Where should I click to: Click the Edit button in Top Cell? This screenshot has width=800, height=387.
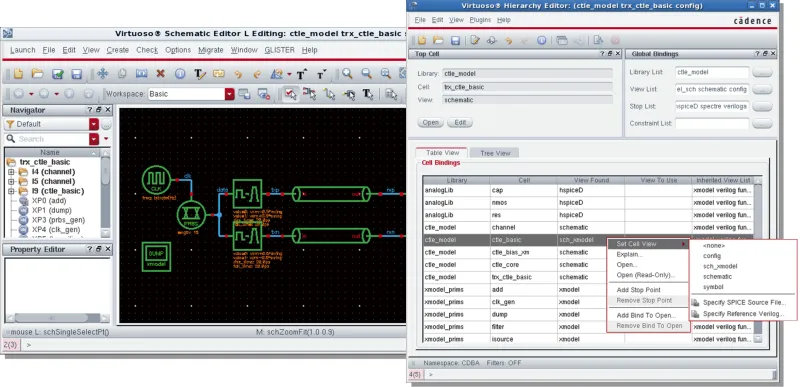460,123
